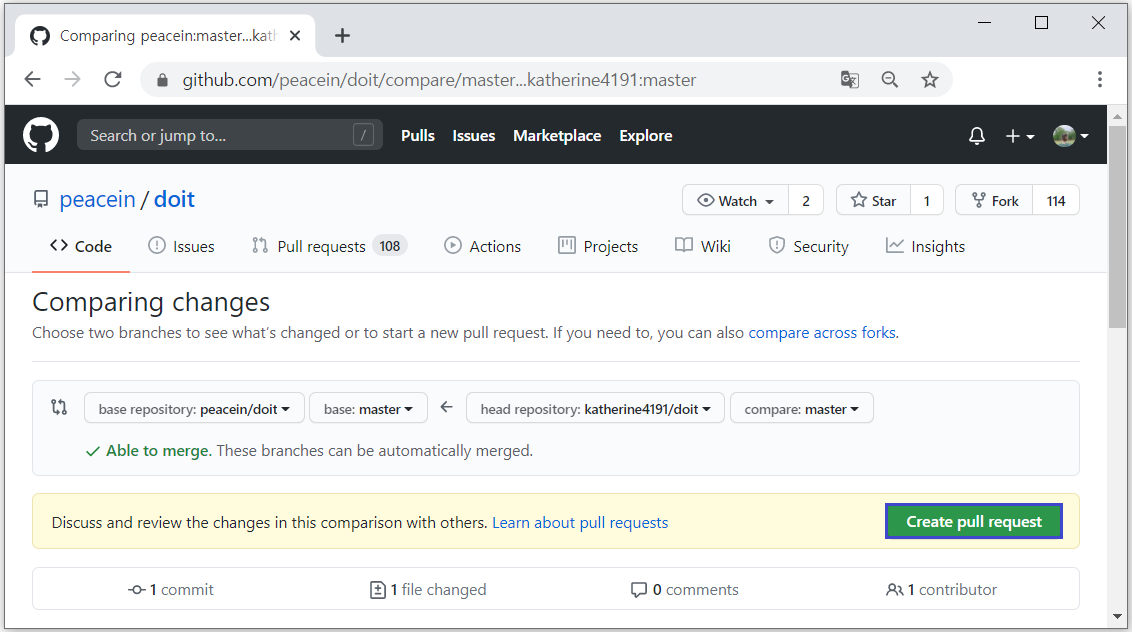Open Learn about pull requests link
The width and height of the screenshot is (1132, 632).
[580, 522]
